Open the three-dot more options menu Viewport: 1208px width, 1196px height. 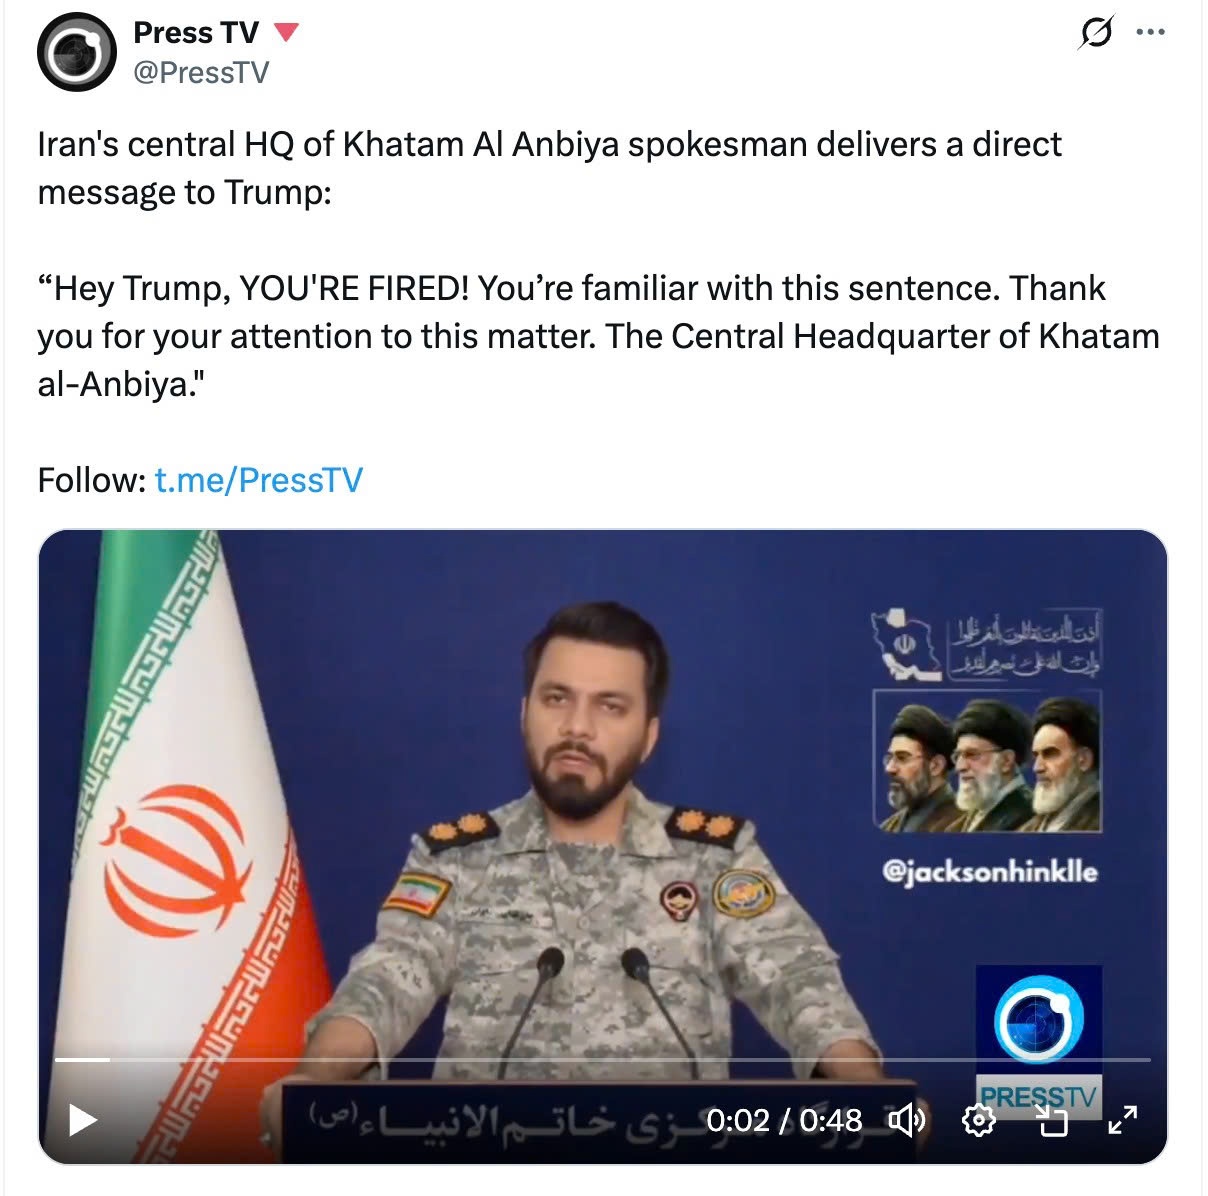[x=1151, y=32]
